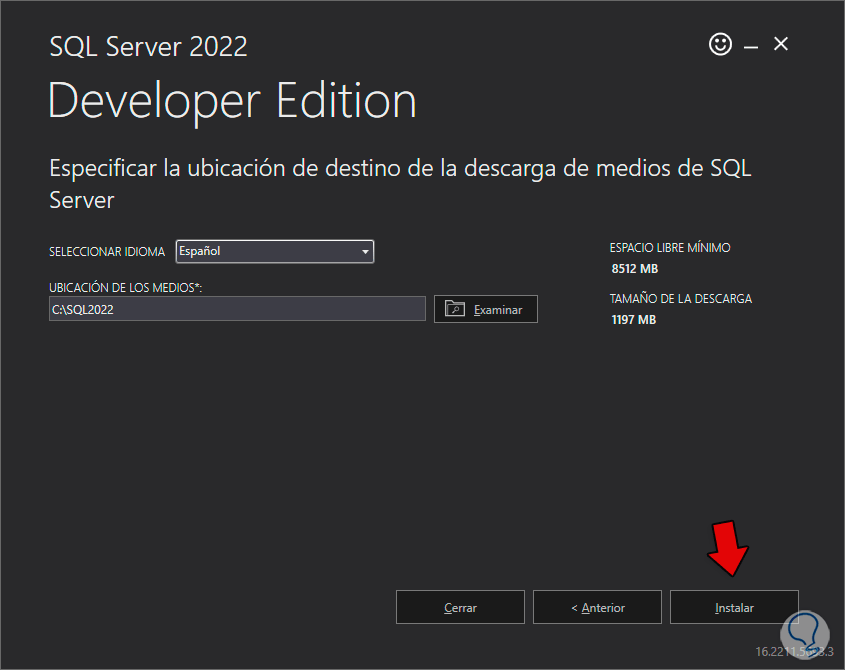Start installation with the Instalar button
The height and width of the screenshot is (670, 845).
pyautogui.click(x=734, y=607)
